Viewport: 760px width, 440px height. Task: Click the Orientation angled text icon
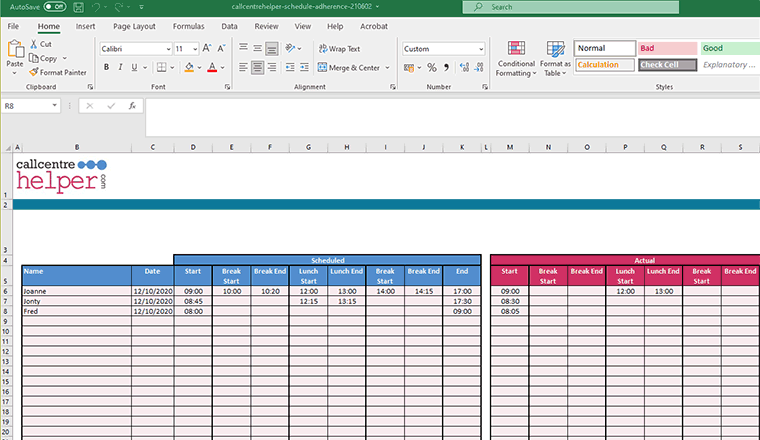point(291,48)
